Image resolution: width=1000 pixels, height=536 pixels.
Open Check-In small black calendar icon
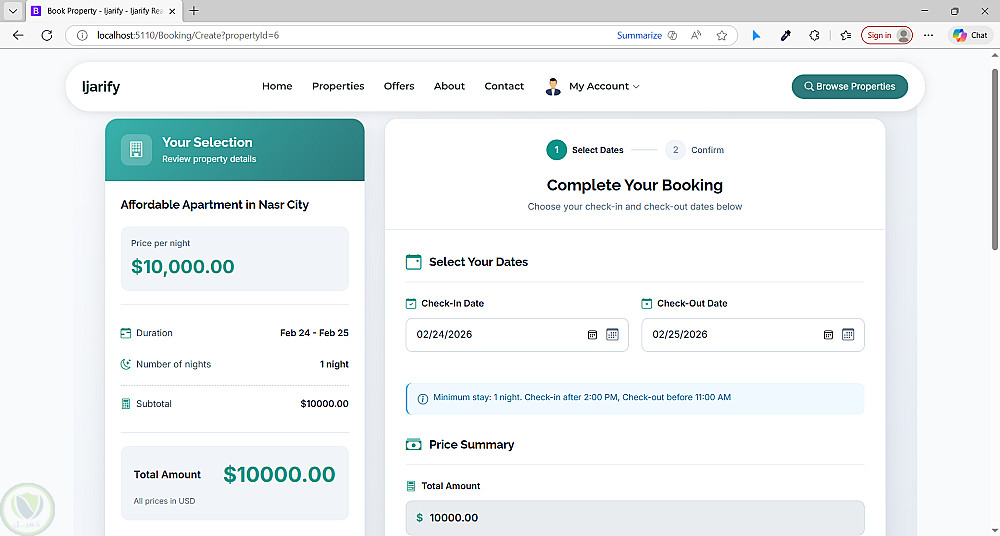pyautogui.click(x=592, y=334)
